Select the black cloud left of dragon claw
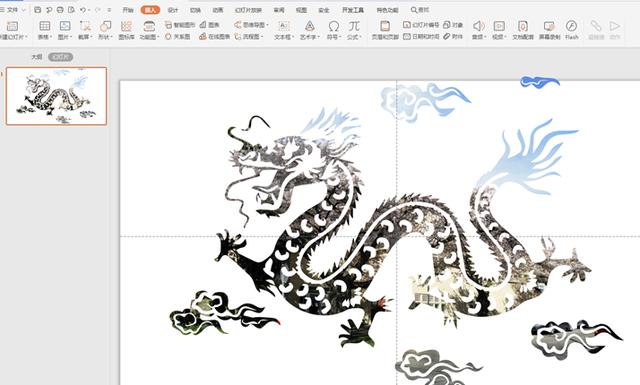 point(224,312)
